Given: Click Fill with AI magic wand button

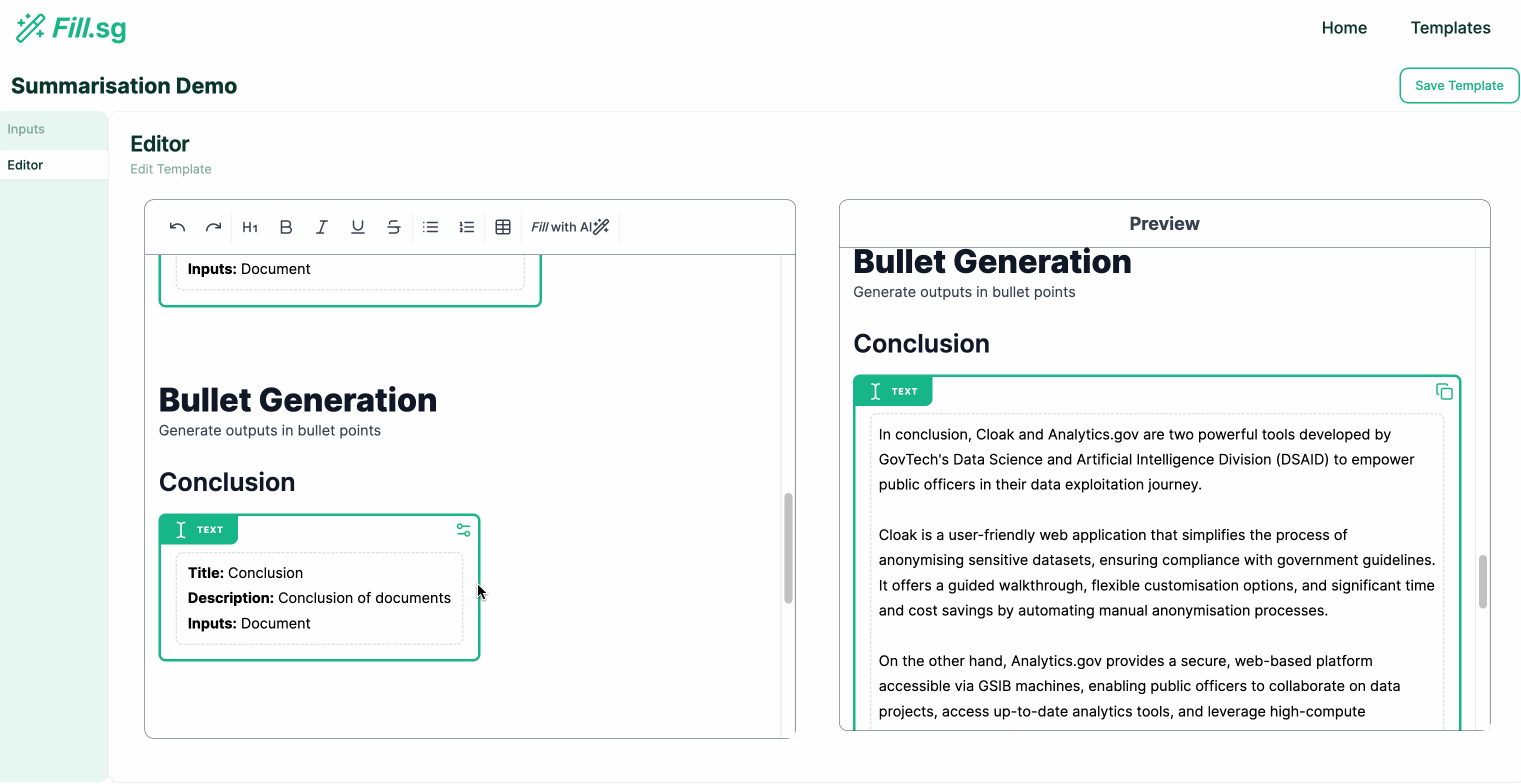Looking at the screenshot, I should coord(570,227).
